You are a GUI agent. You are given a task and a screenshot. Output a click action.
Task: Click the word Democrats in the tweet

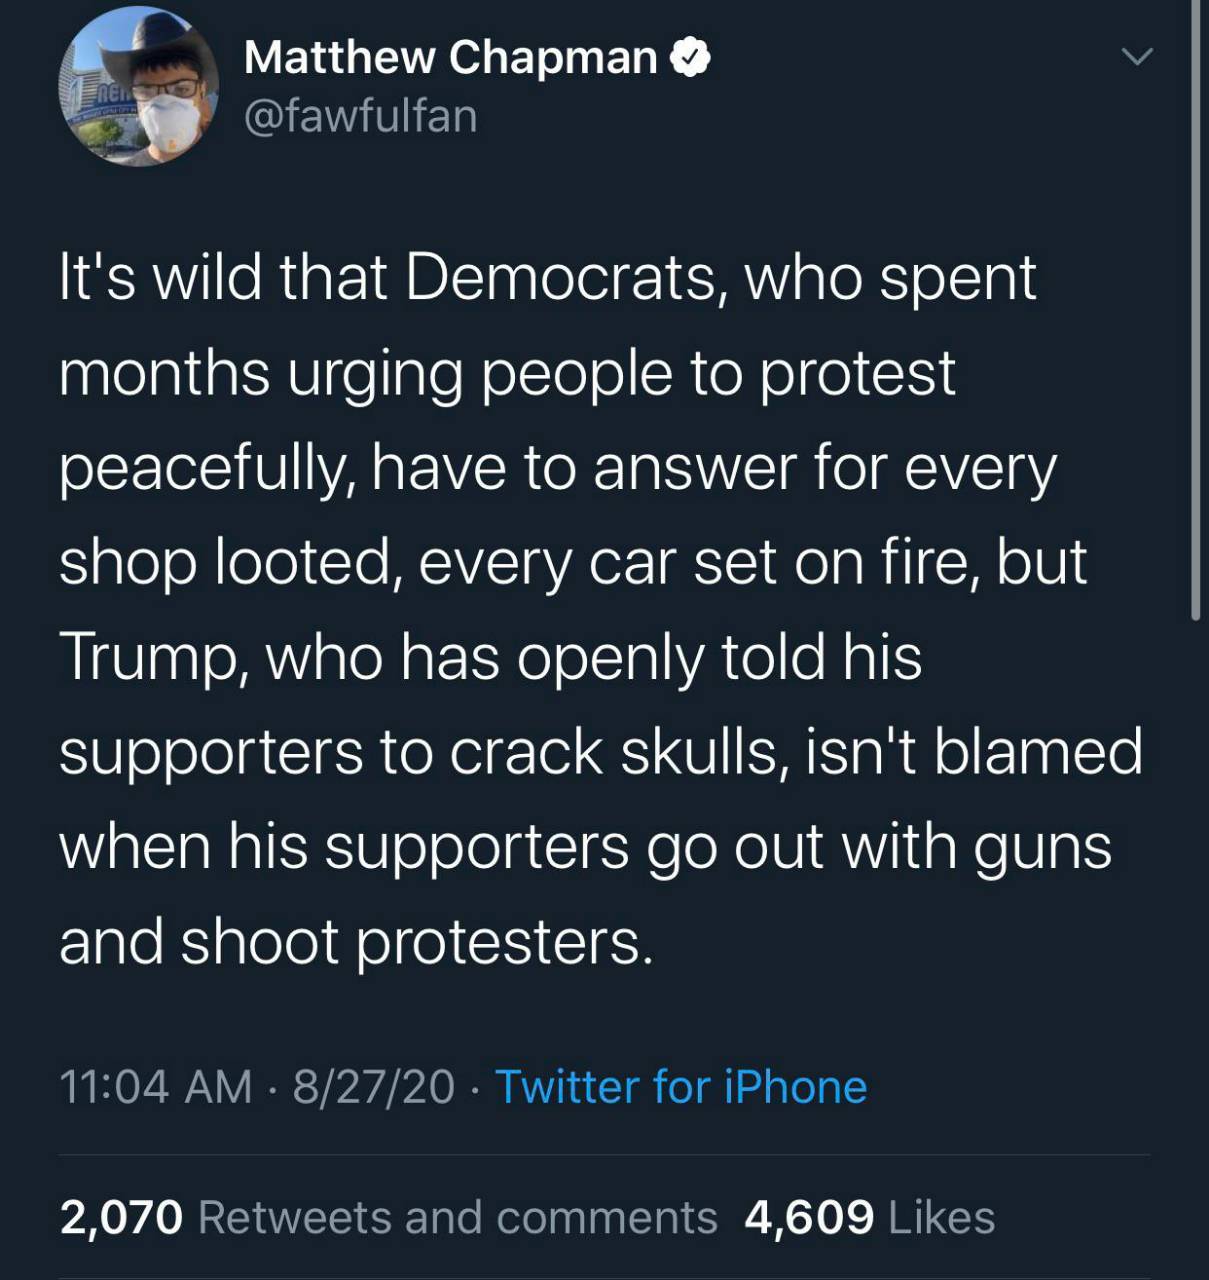click(563, 278)
